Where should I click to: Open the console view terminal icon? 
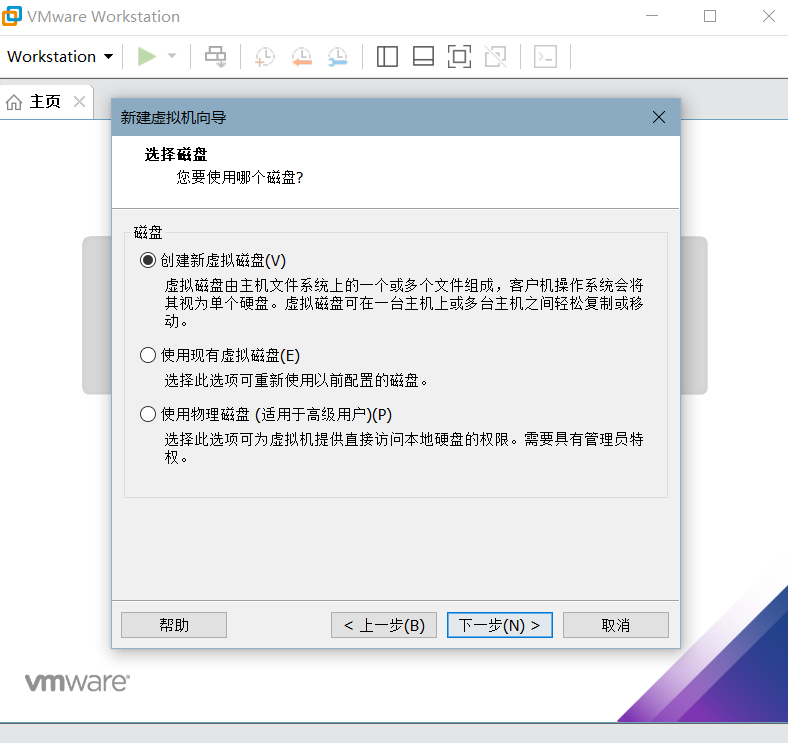pyautogui.click(x=545, y=56)
